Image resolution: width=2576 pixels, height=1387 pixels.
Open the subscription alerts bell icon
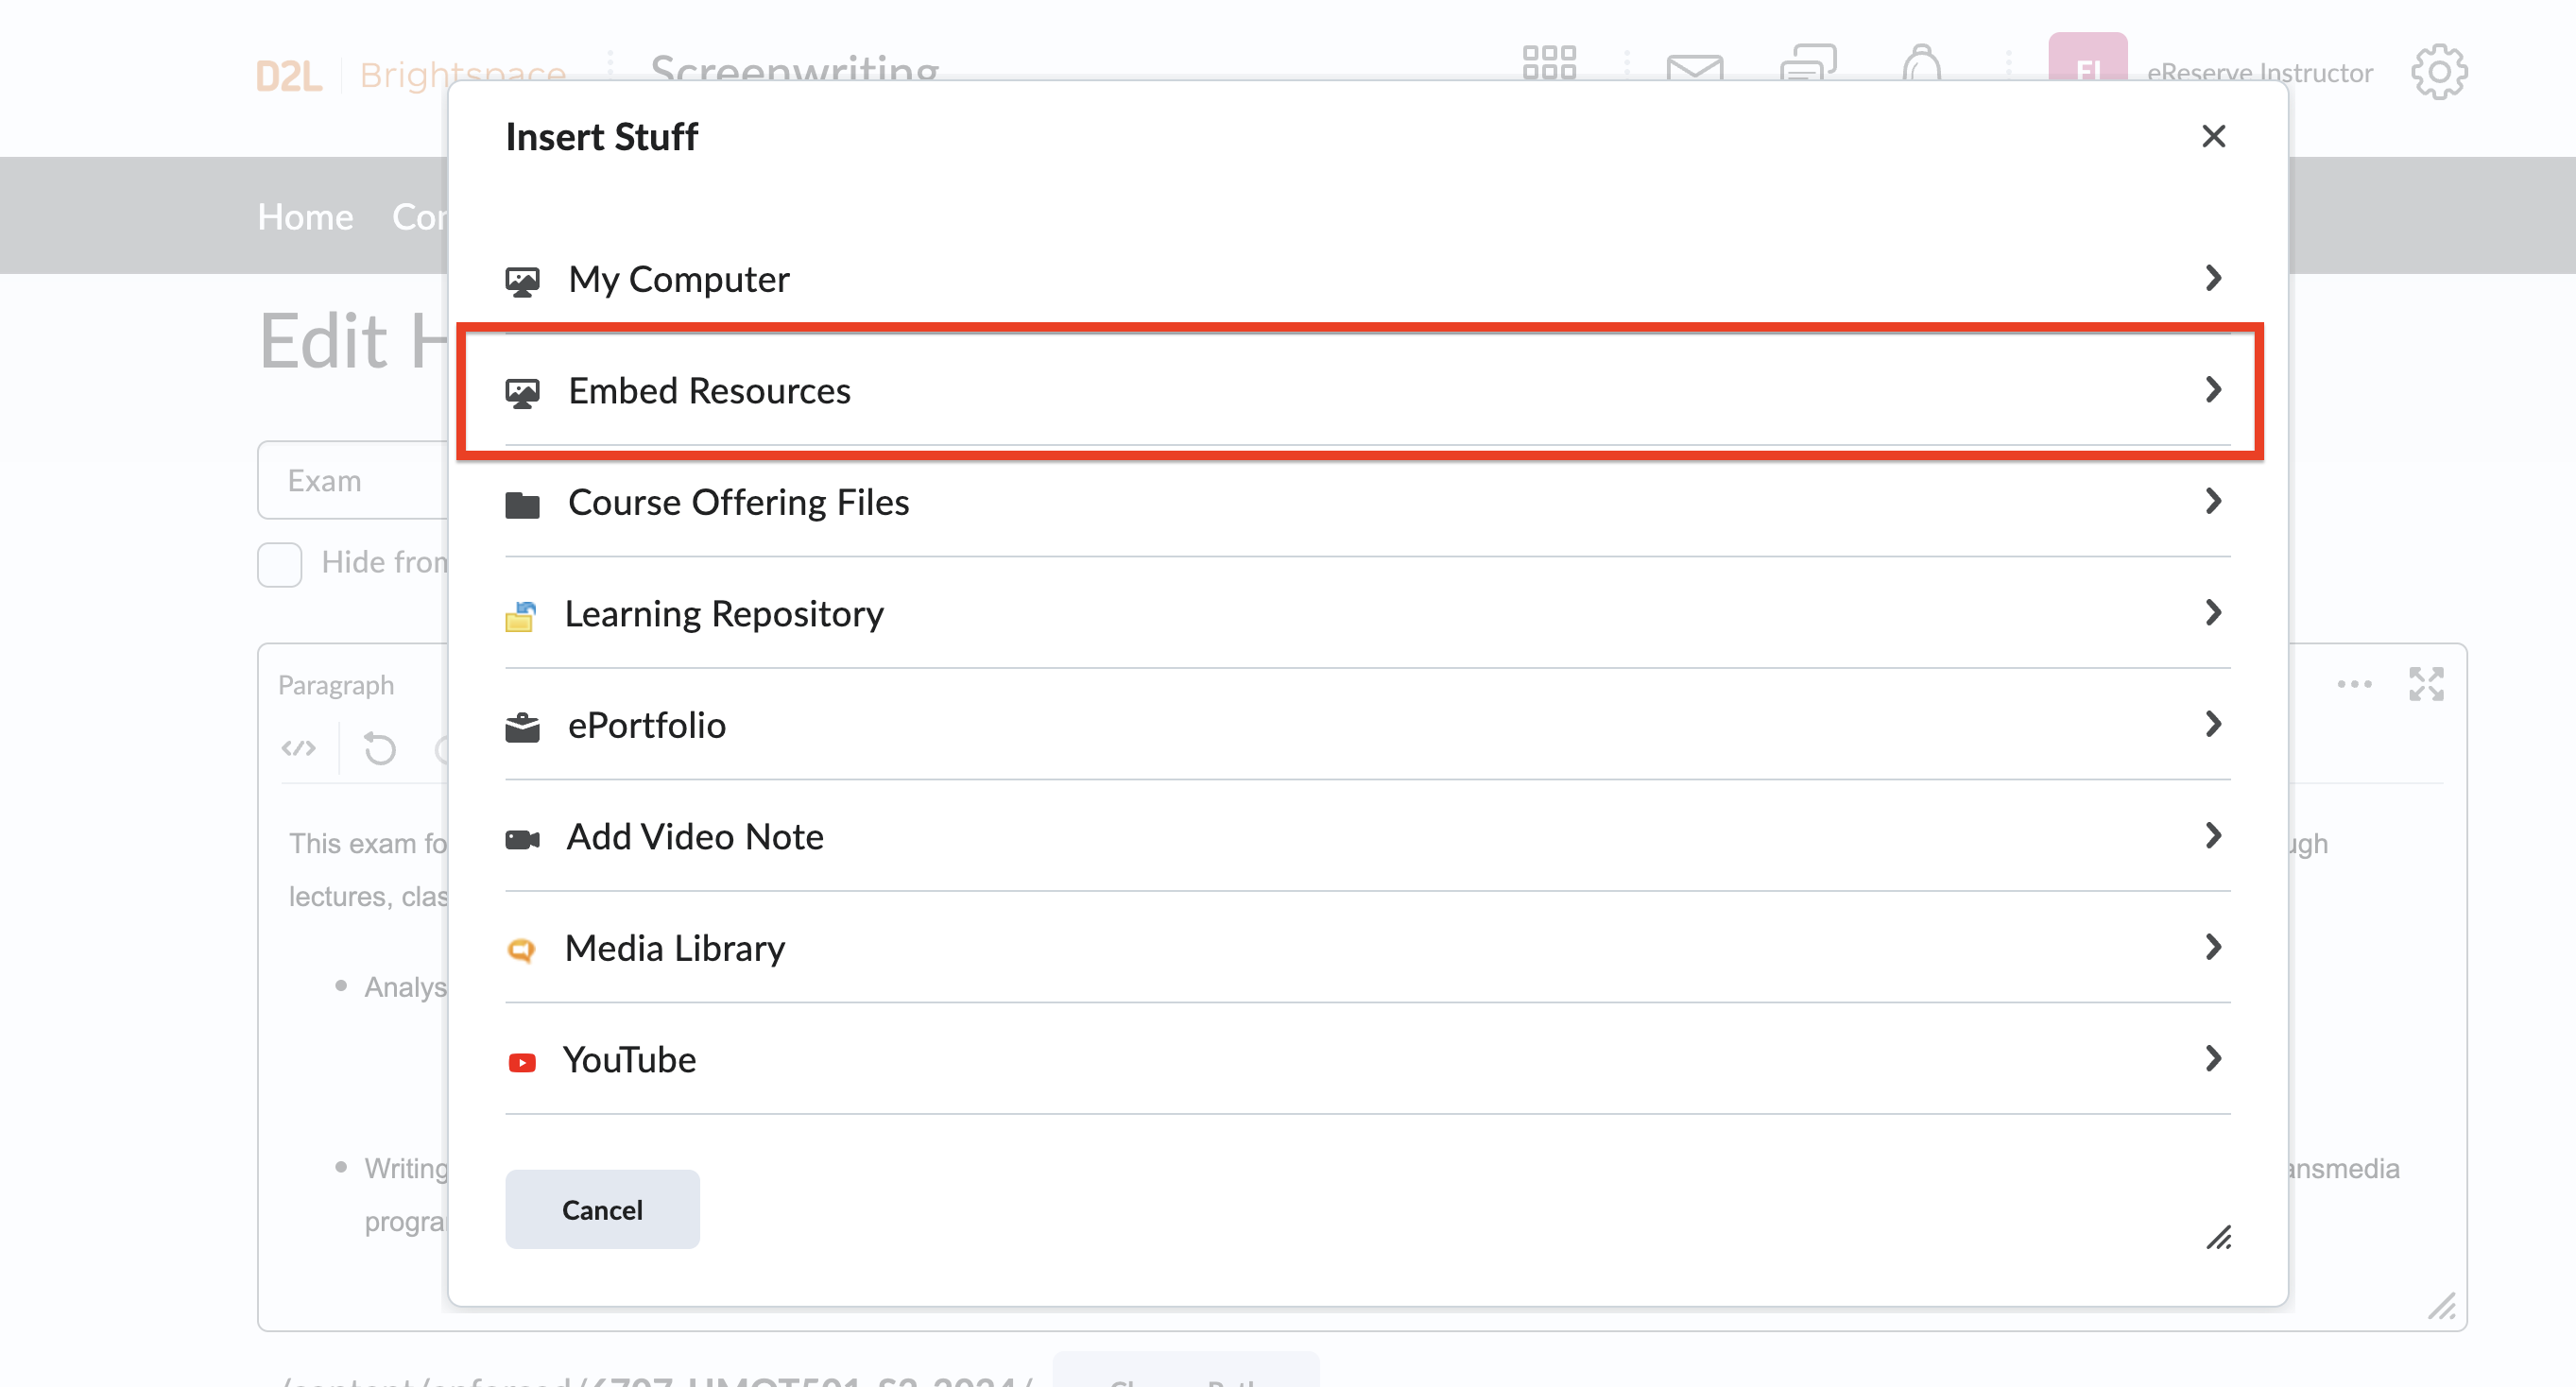click(x=1921, y=68)
